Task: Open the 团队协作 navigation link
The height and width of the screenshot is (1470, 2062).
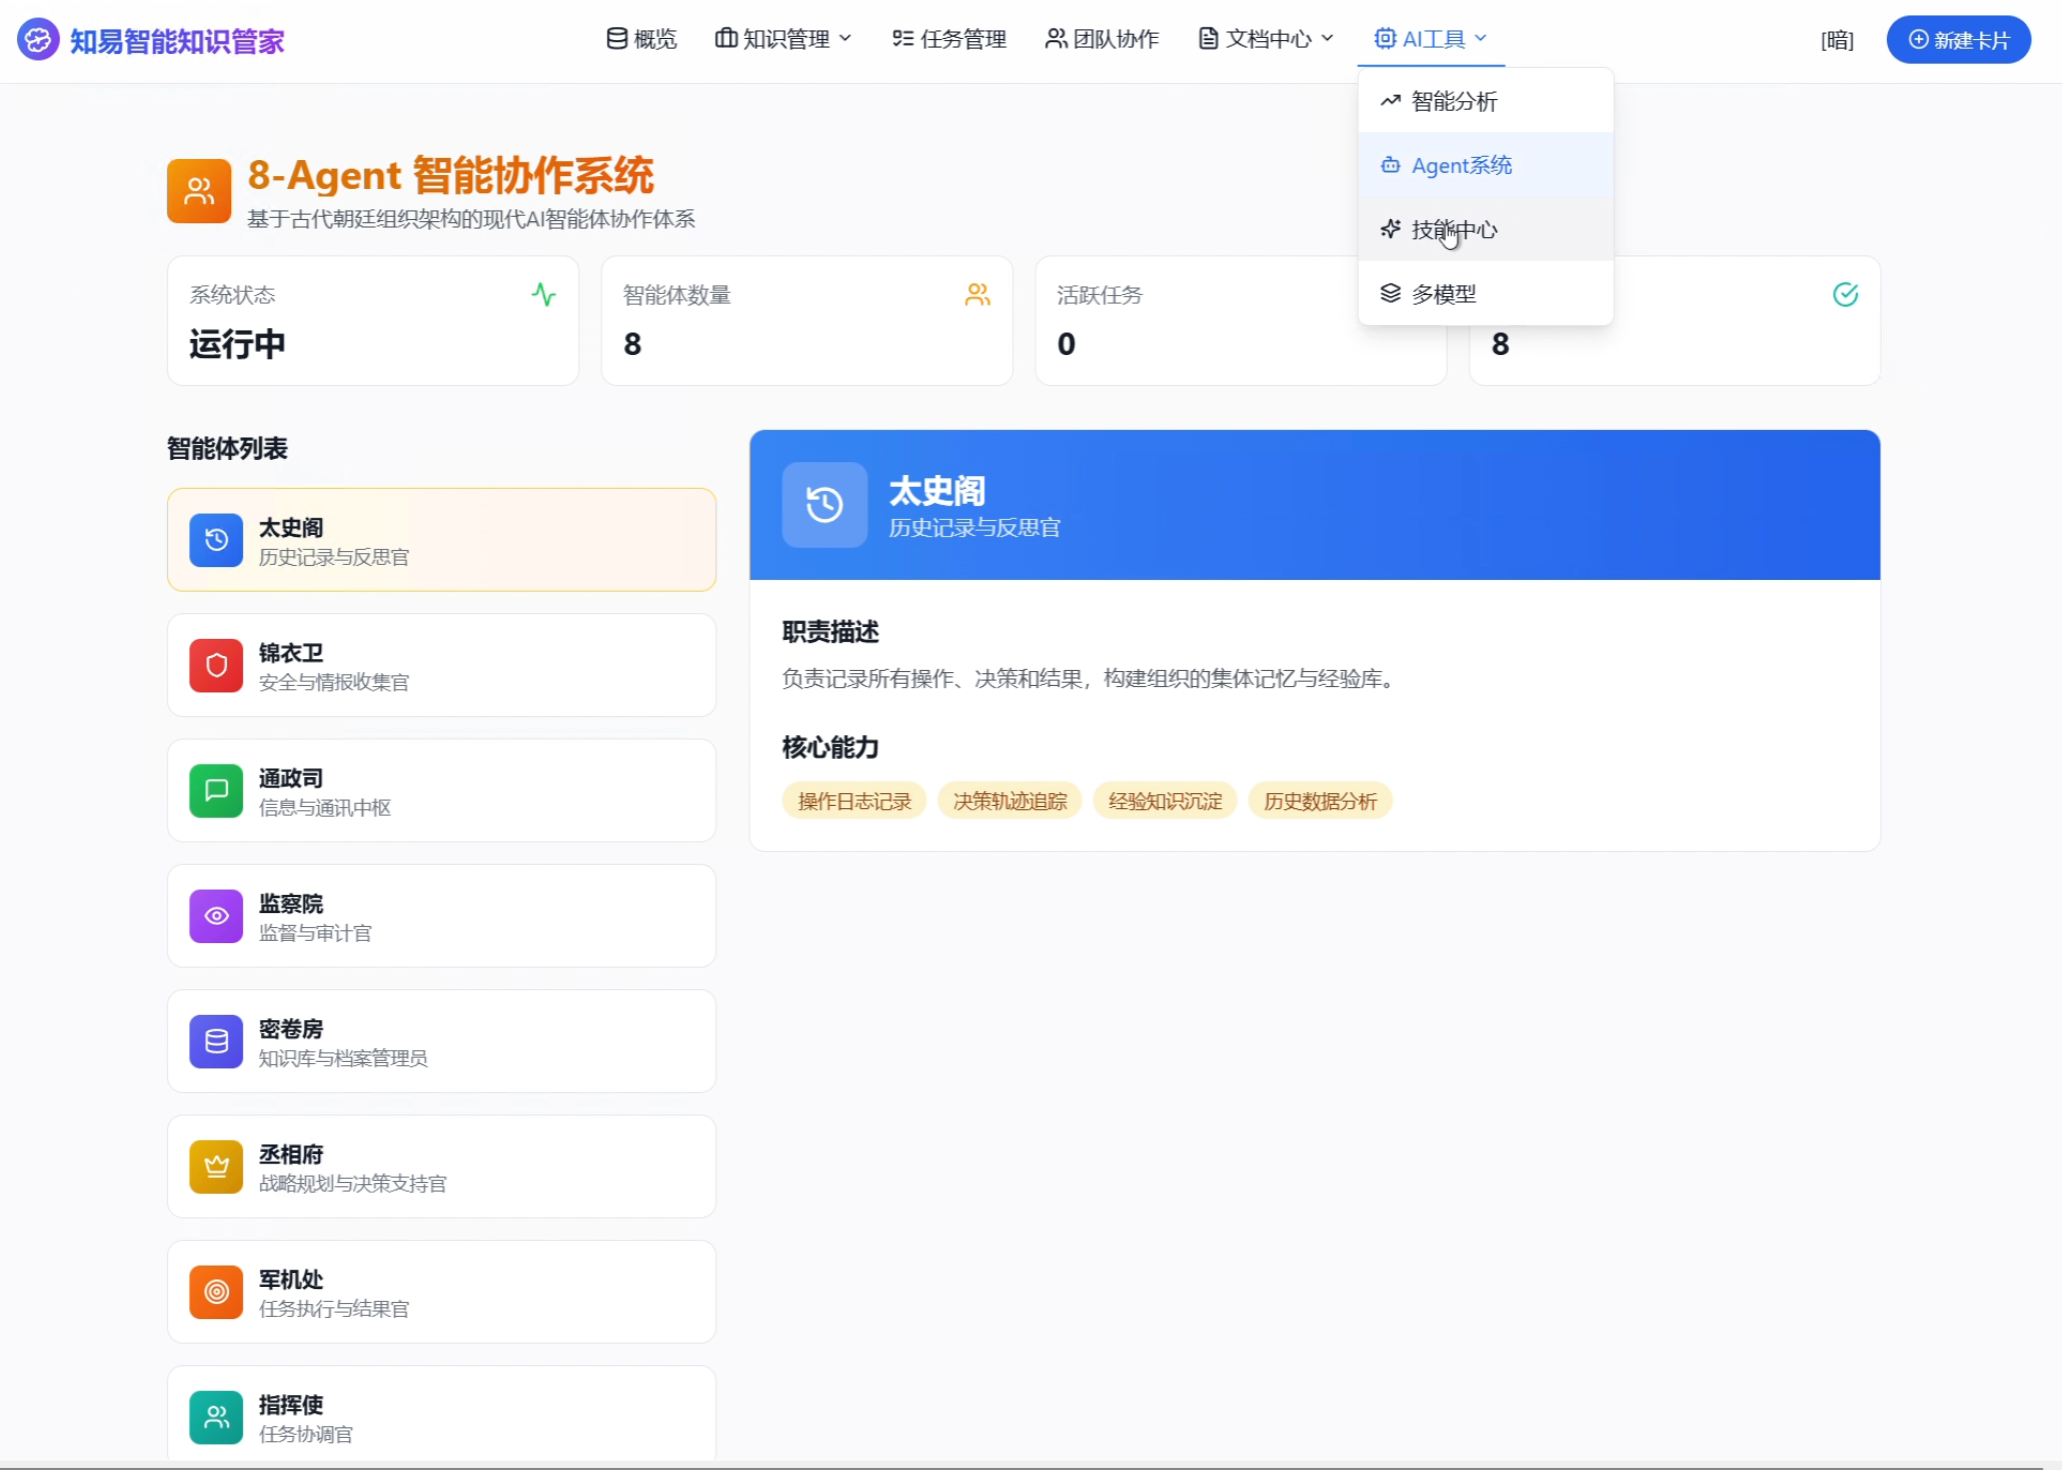Action: pos(1102,39)
